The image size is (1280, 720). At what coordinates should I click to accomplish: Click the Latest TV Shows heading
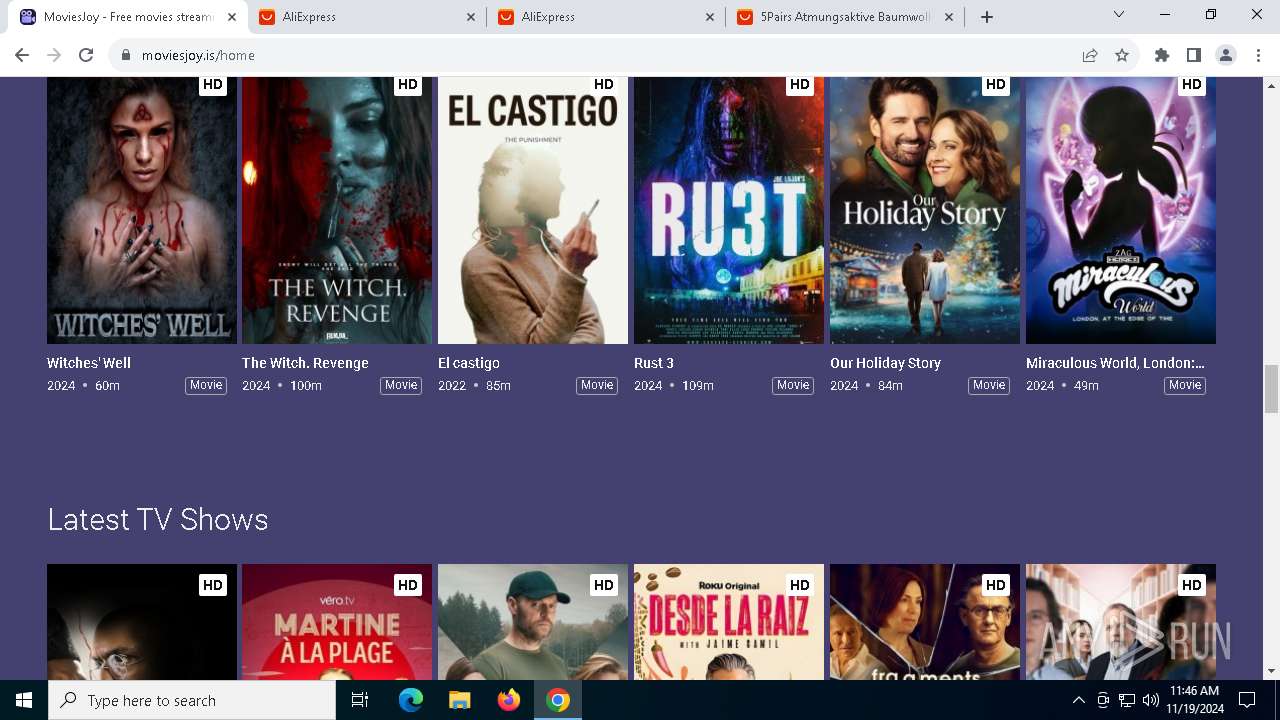158,519
